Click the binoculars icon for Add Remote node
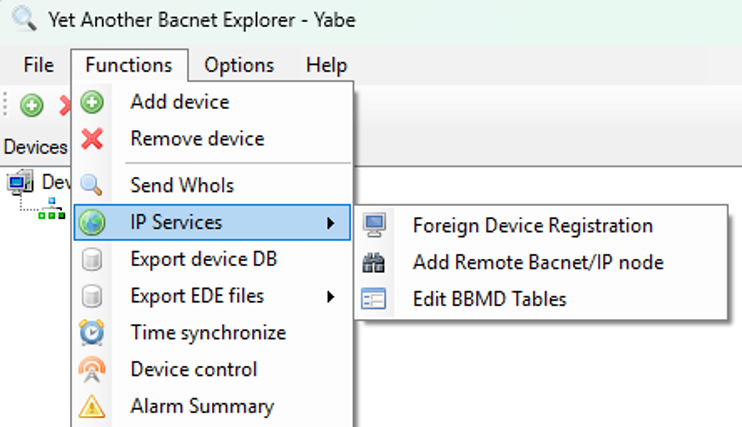The height and width of the screenshot is (427, 742). click(373, 263)
